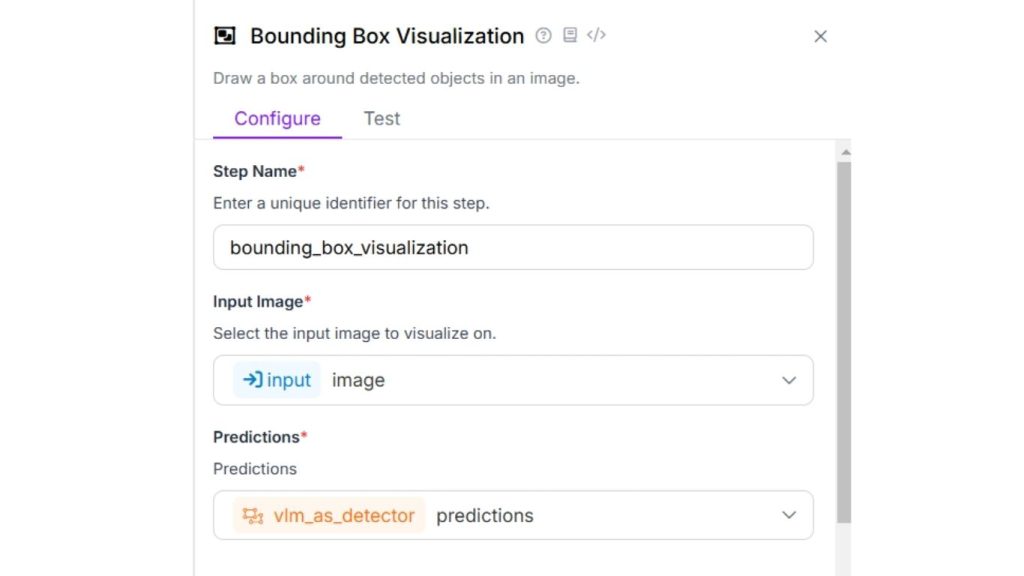The width and height of the screenshot is (1024, 576).
Task: Click the vlm_as_detector model chip icon
Action: 253,516
